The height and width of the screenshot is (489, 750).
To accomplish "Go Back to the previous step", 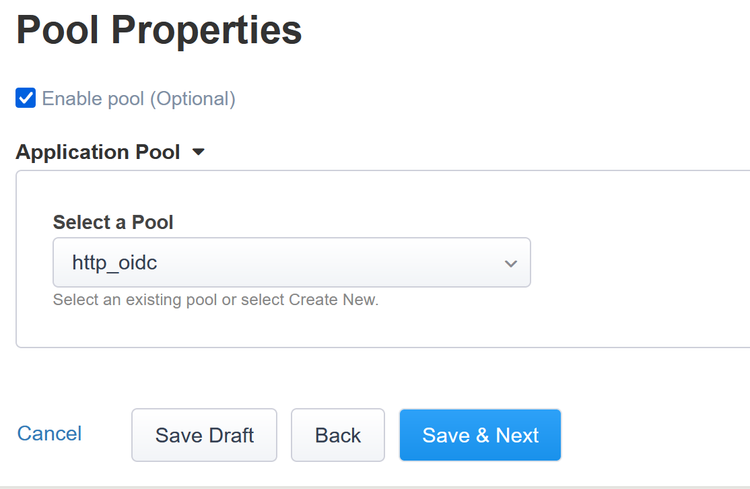I will point(338,435).
